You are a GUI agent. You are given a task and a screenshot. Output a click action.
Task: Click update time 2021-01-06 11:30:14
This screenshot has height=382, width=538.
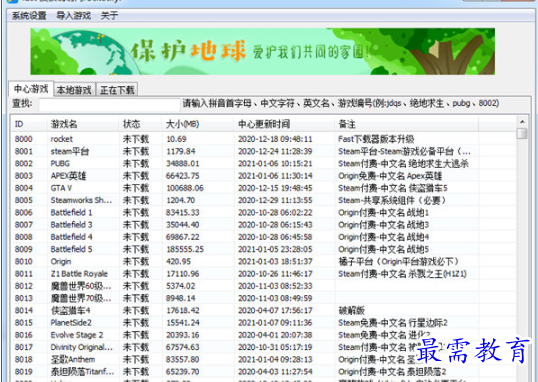(x=275, y=176)
